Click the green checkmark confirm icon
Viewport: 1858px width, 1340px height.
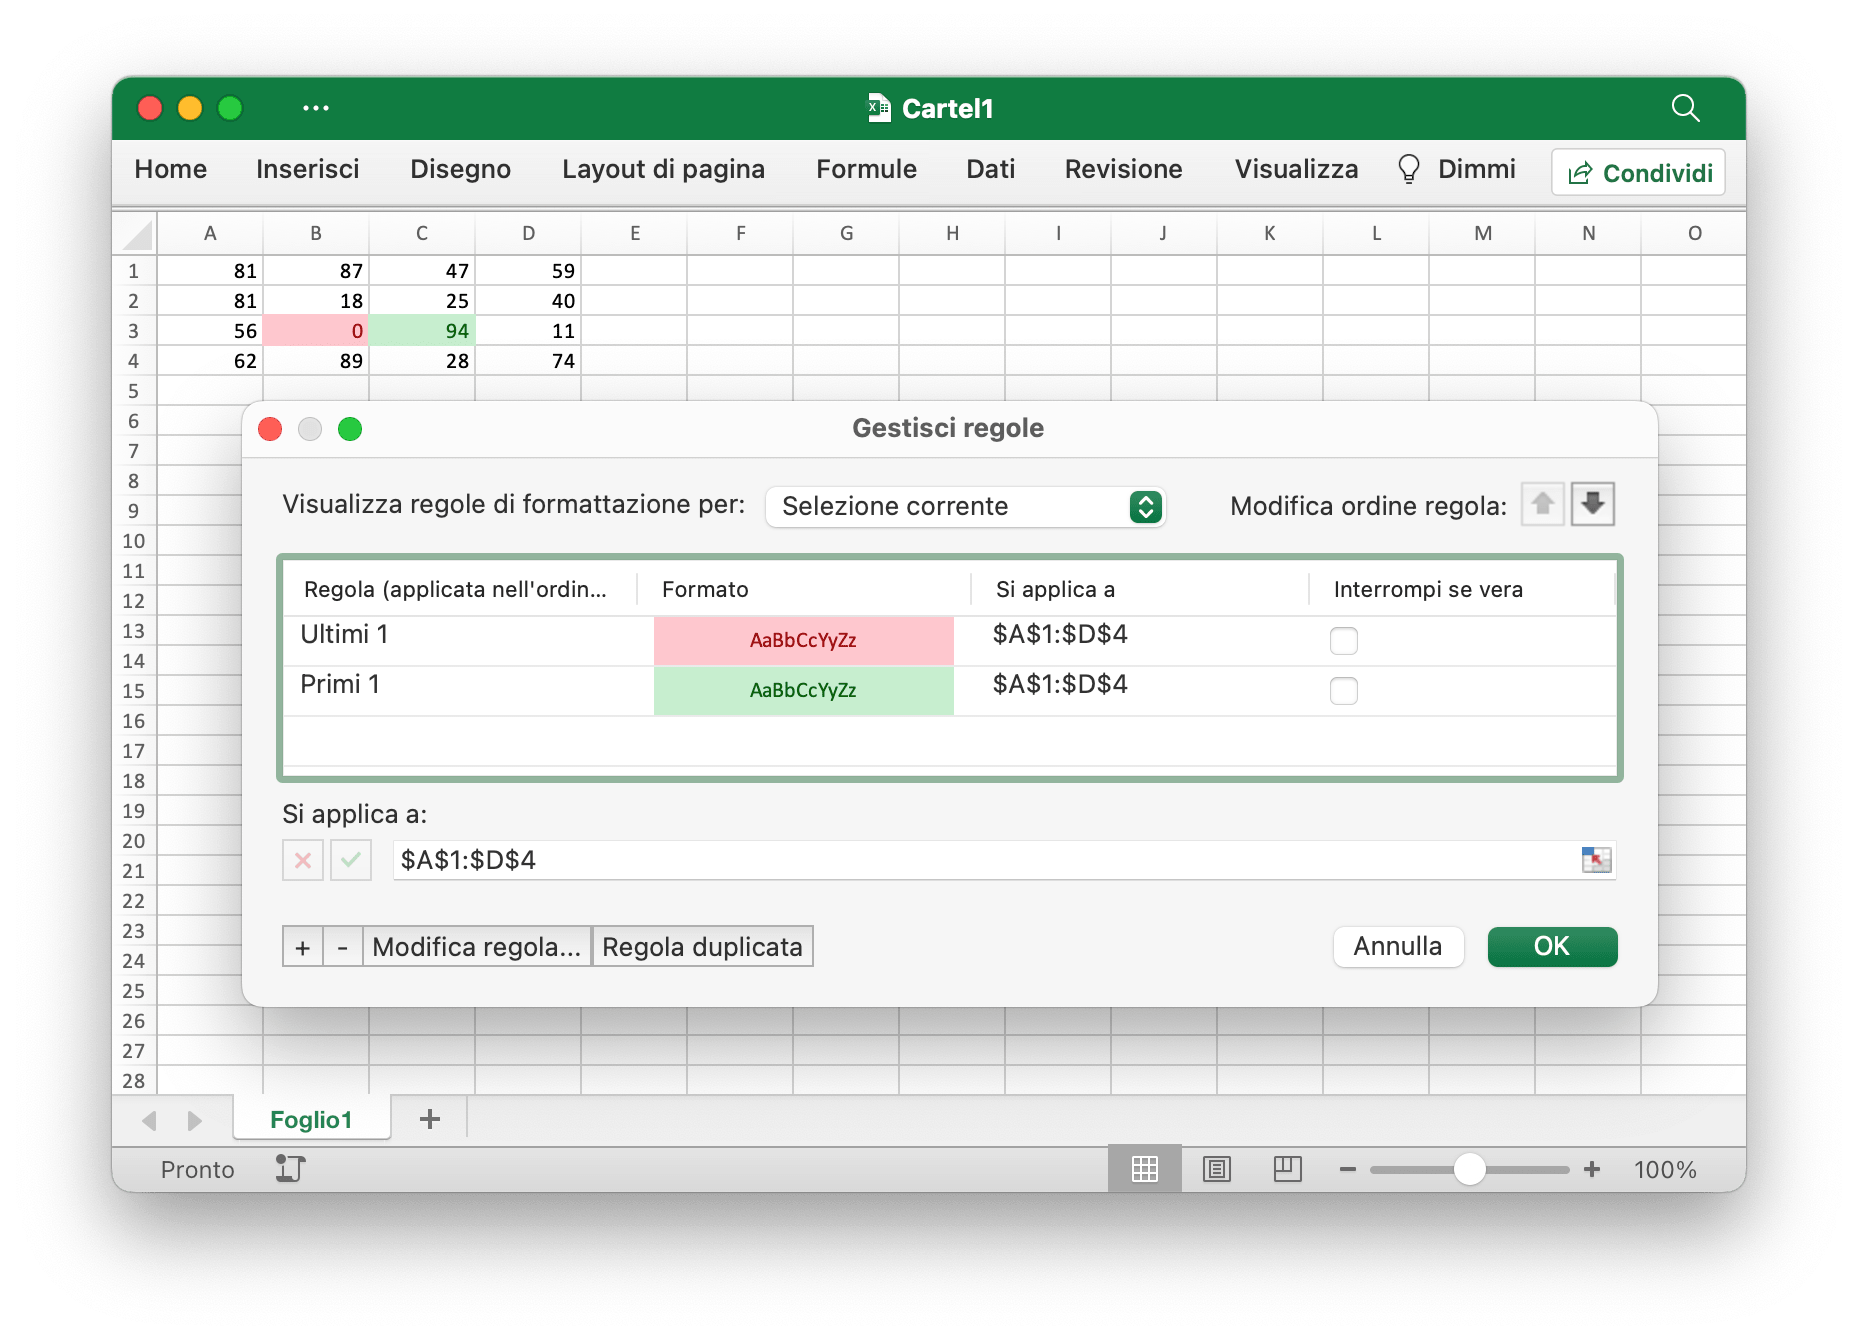click(x=351, y=860)
